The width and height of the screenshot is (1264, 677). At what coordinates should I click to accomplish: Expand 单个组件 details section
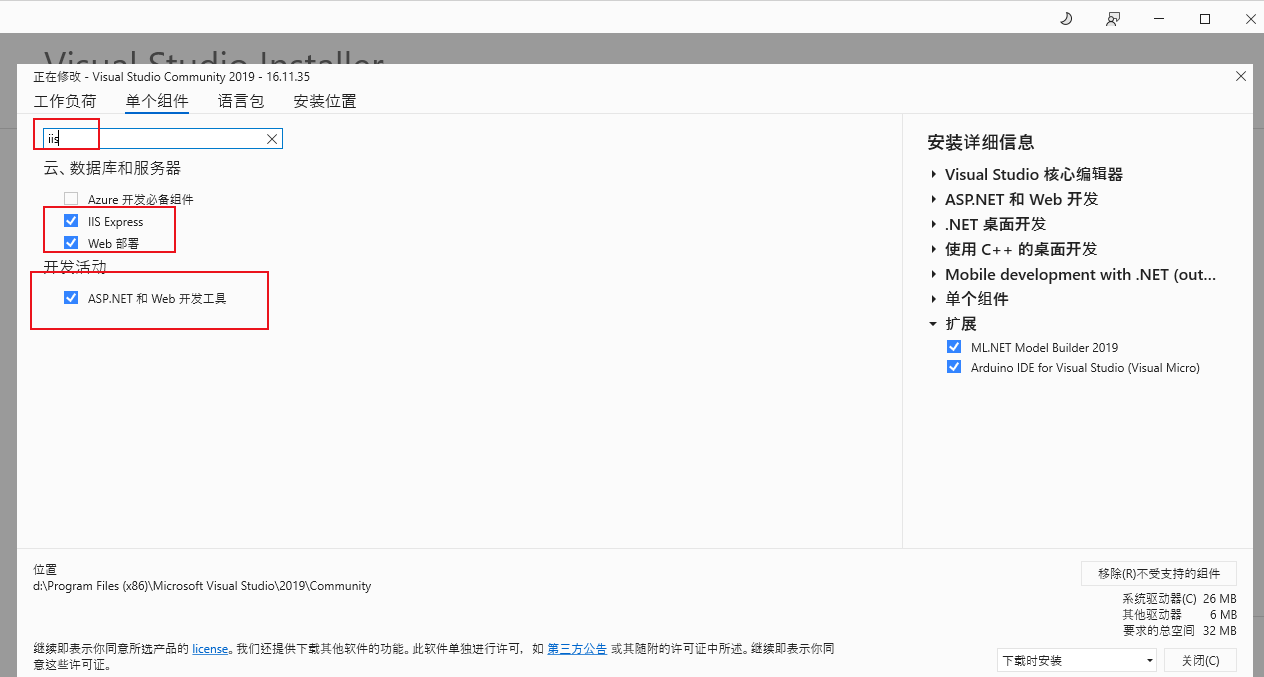pos(934,299)
